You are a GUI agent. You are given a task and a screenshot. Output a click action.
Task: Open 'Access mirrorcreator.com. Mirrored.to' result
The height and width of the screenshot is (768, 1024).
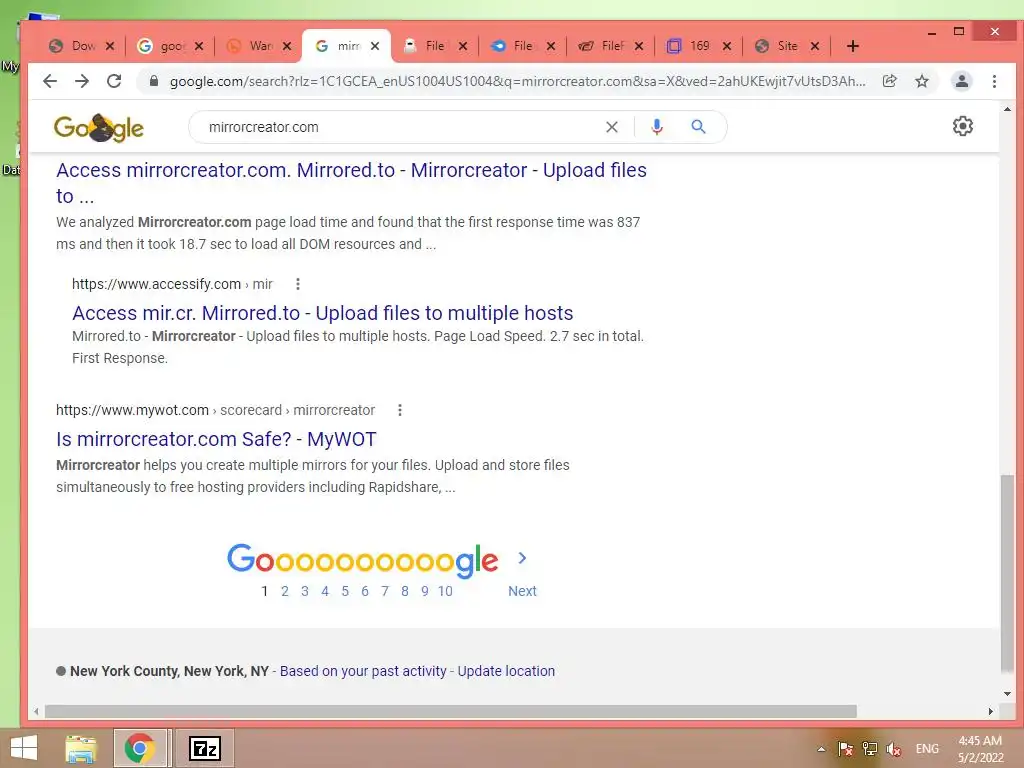(x=351, y=183)
